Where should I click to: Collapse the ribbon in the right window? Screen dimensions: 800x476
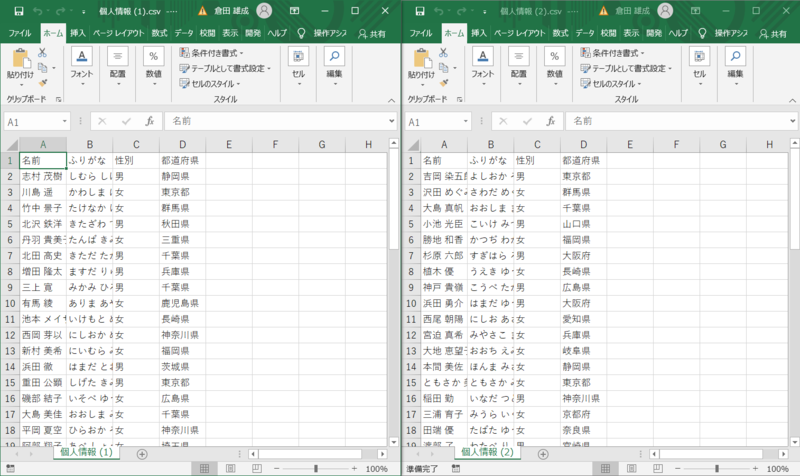[x=792, y=101]
